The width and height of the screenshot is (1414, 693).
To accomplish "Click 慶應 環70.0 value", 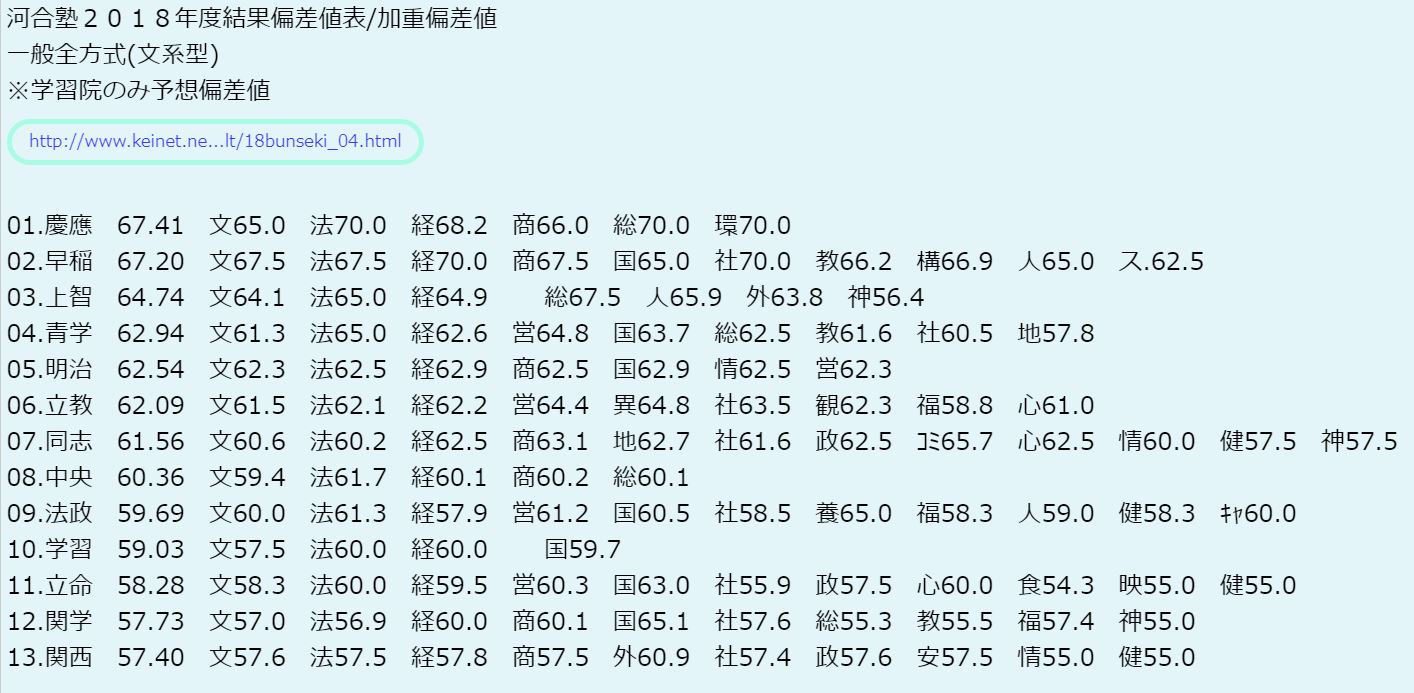I will [753, 226].
